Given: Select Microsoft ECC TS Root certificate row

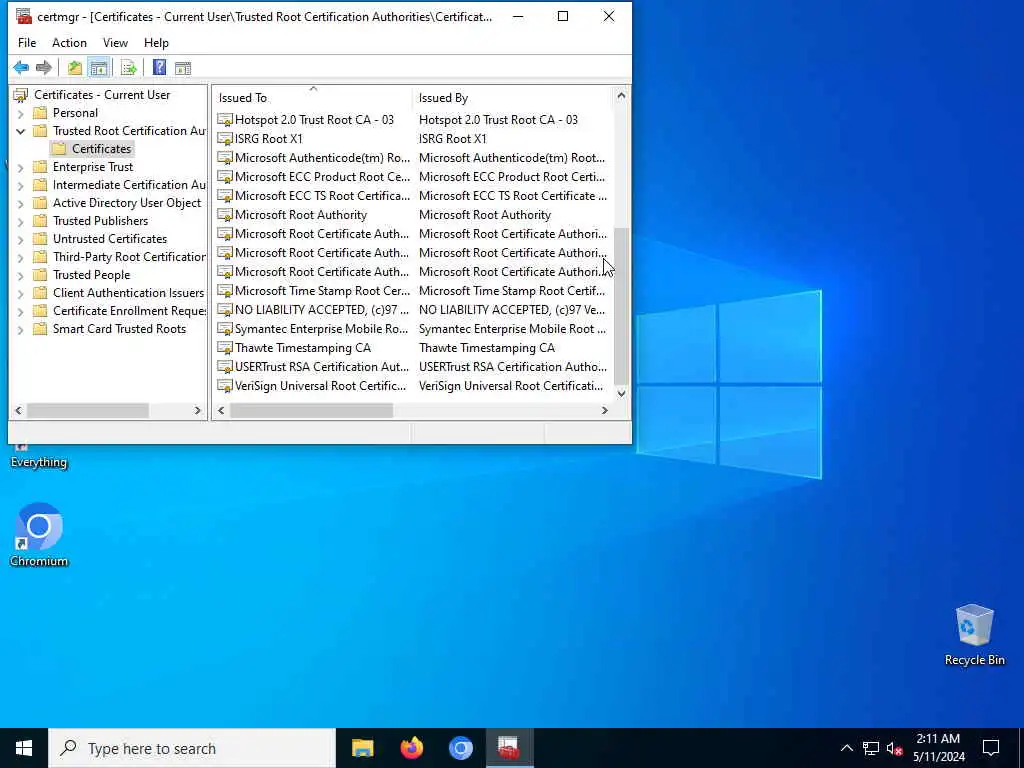Looking at the screenshot, I should point(413,195).
